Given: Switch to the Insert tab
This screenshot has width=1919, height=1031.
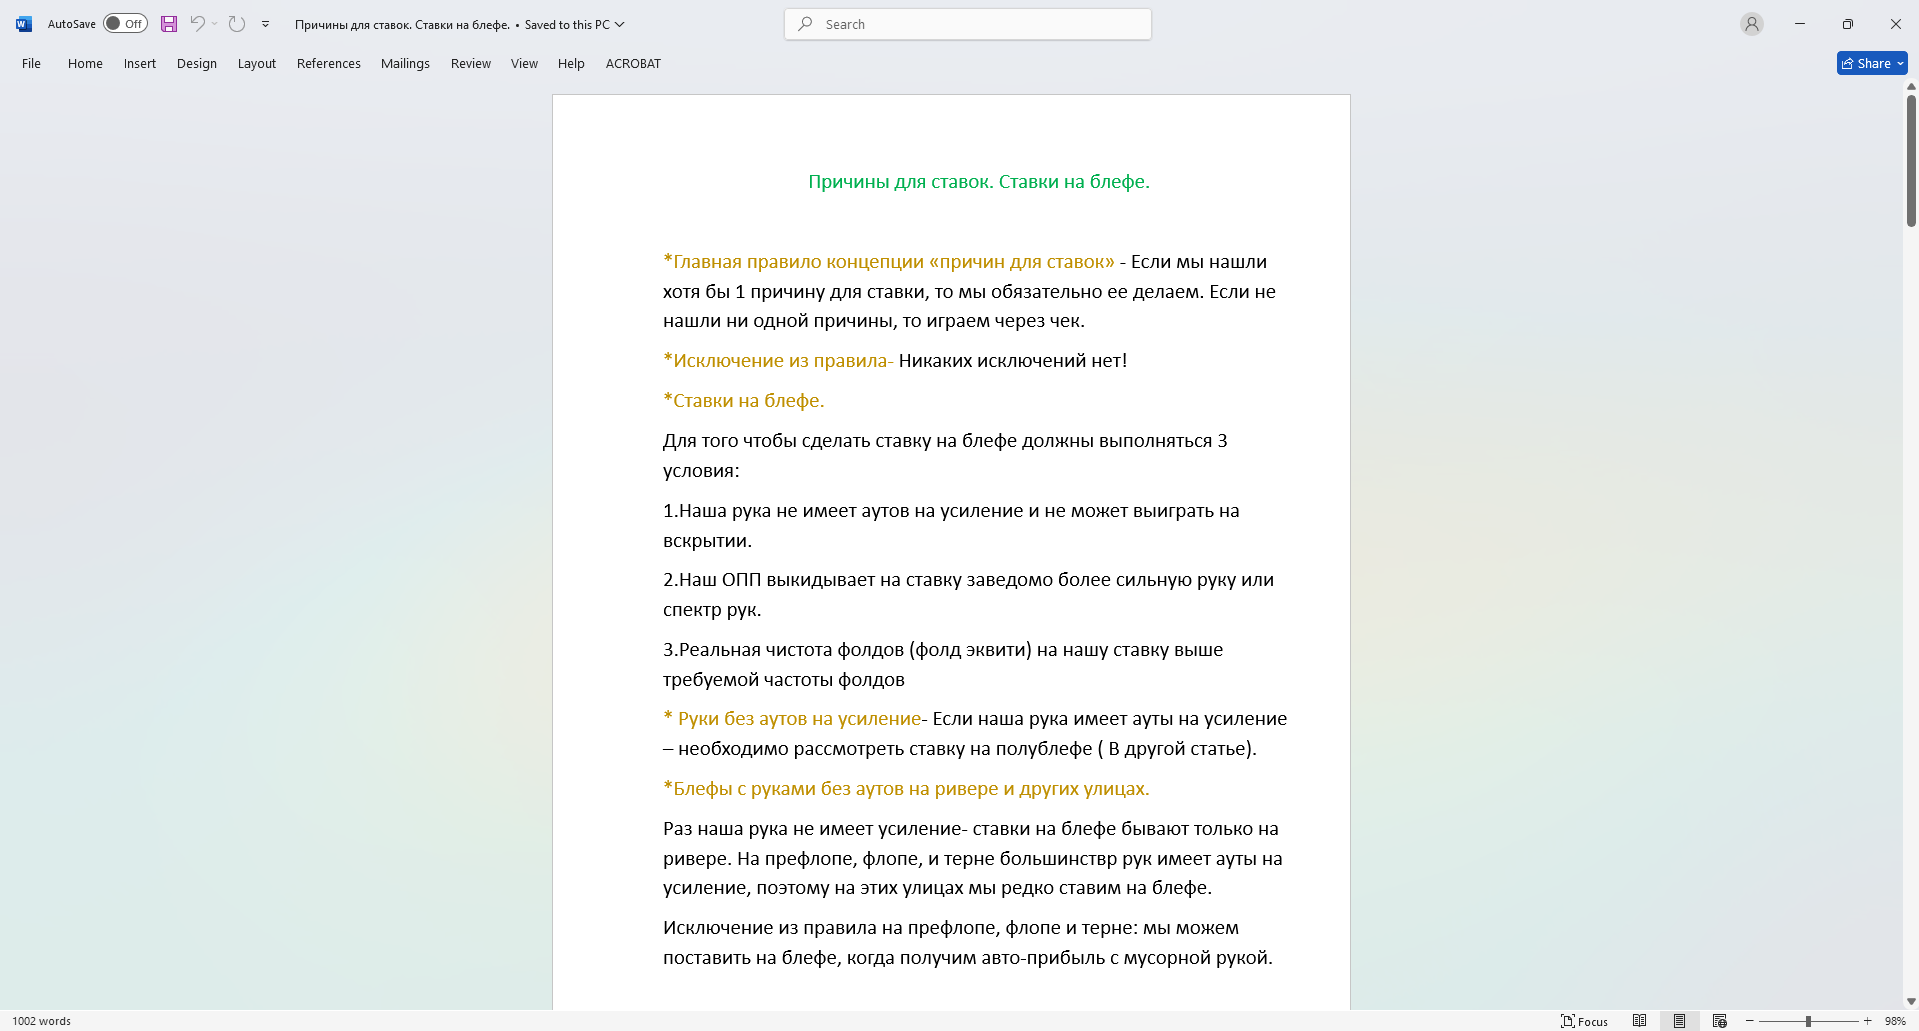Looking at the screenshot, I should pos(140,63).
